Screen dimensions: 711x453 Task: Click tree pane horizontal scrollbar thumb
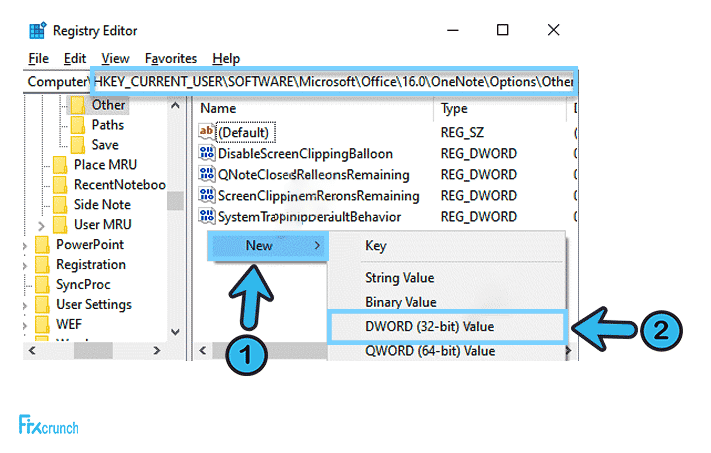(93, 351)
